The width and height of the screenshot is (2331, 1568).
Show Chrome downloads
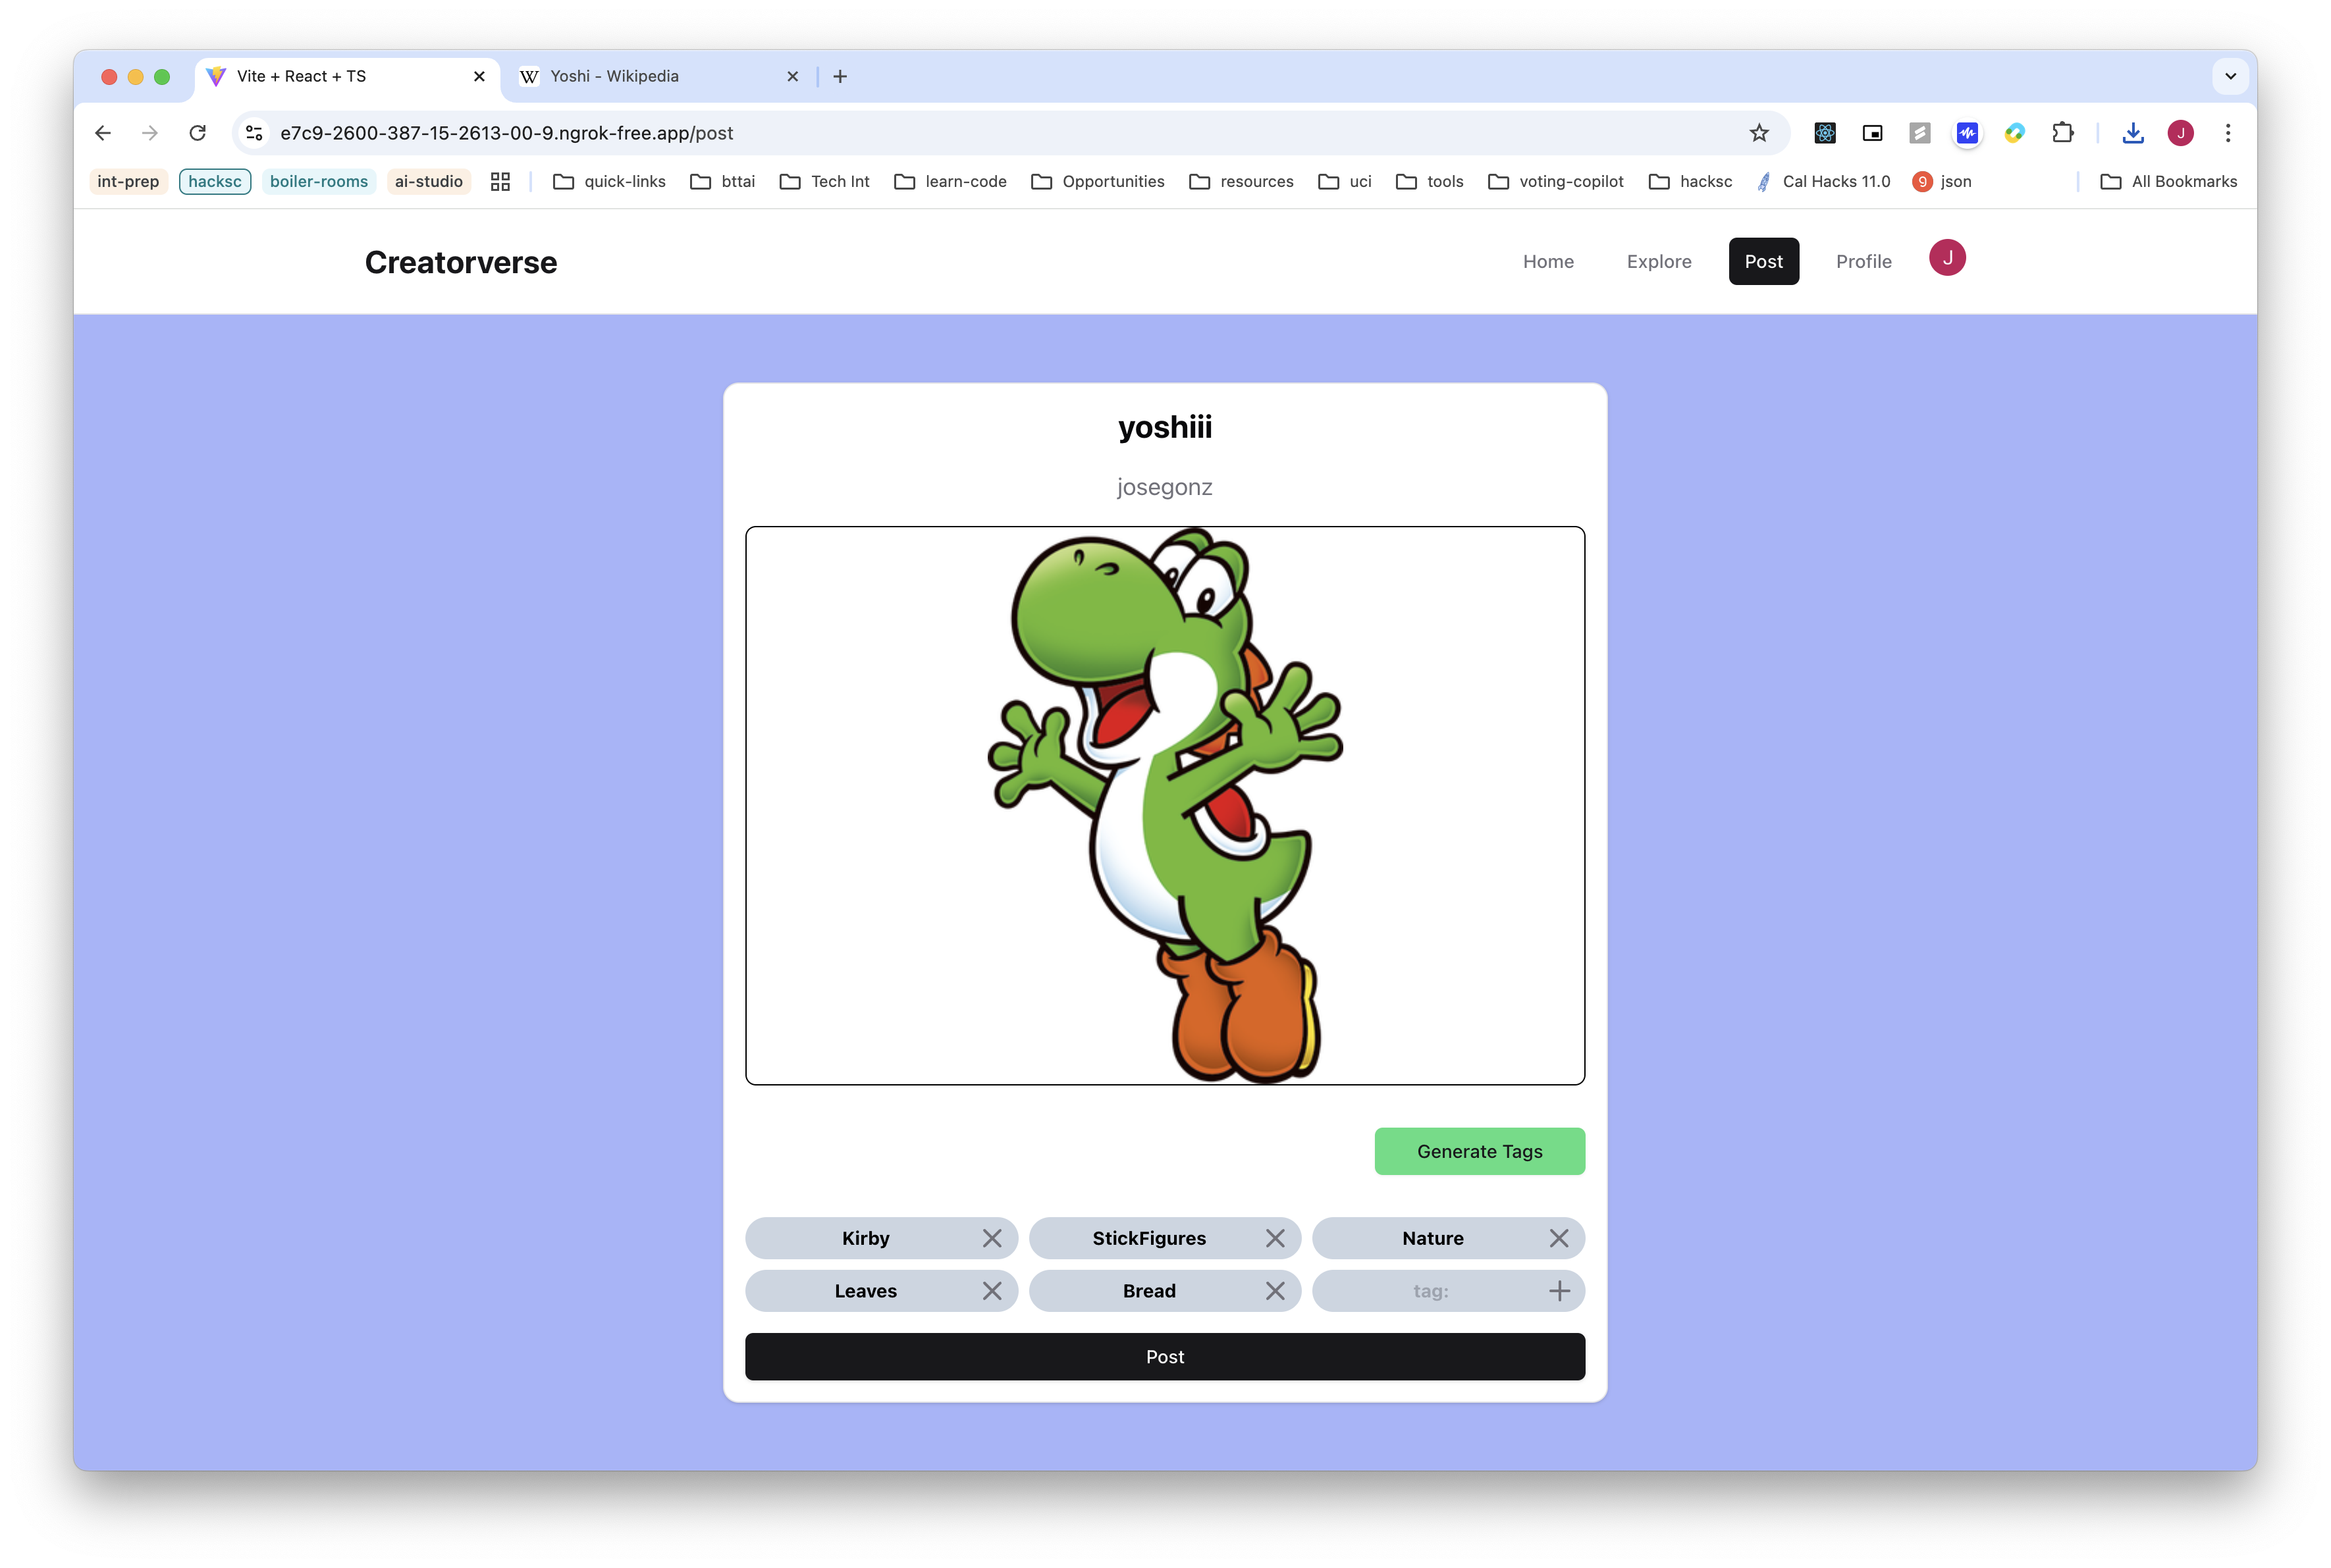coord(2133,133)
